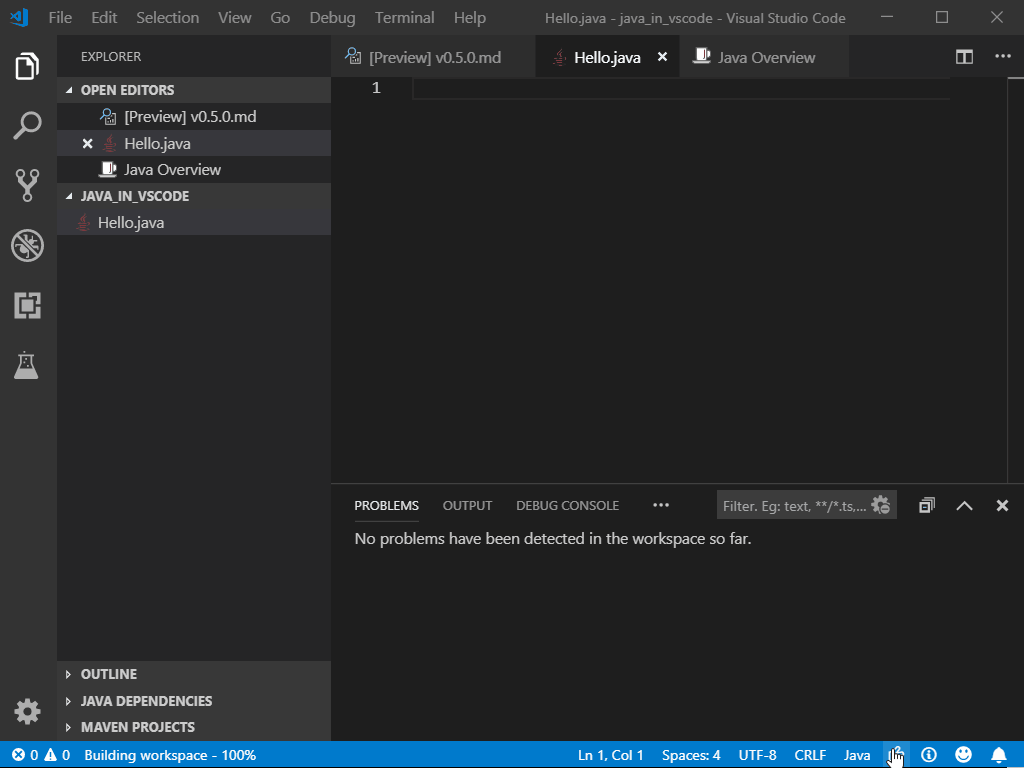Viewport: 1024px width, 768px height.
Task: Change line ending from CRLF
Action: pos(810,755)
